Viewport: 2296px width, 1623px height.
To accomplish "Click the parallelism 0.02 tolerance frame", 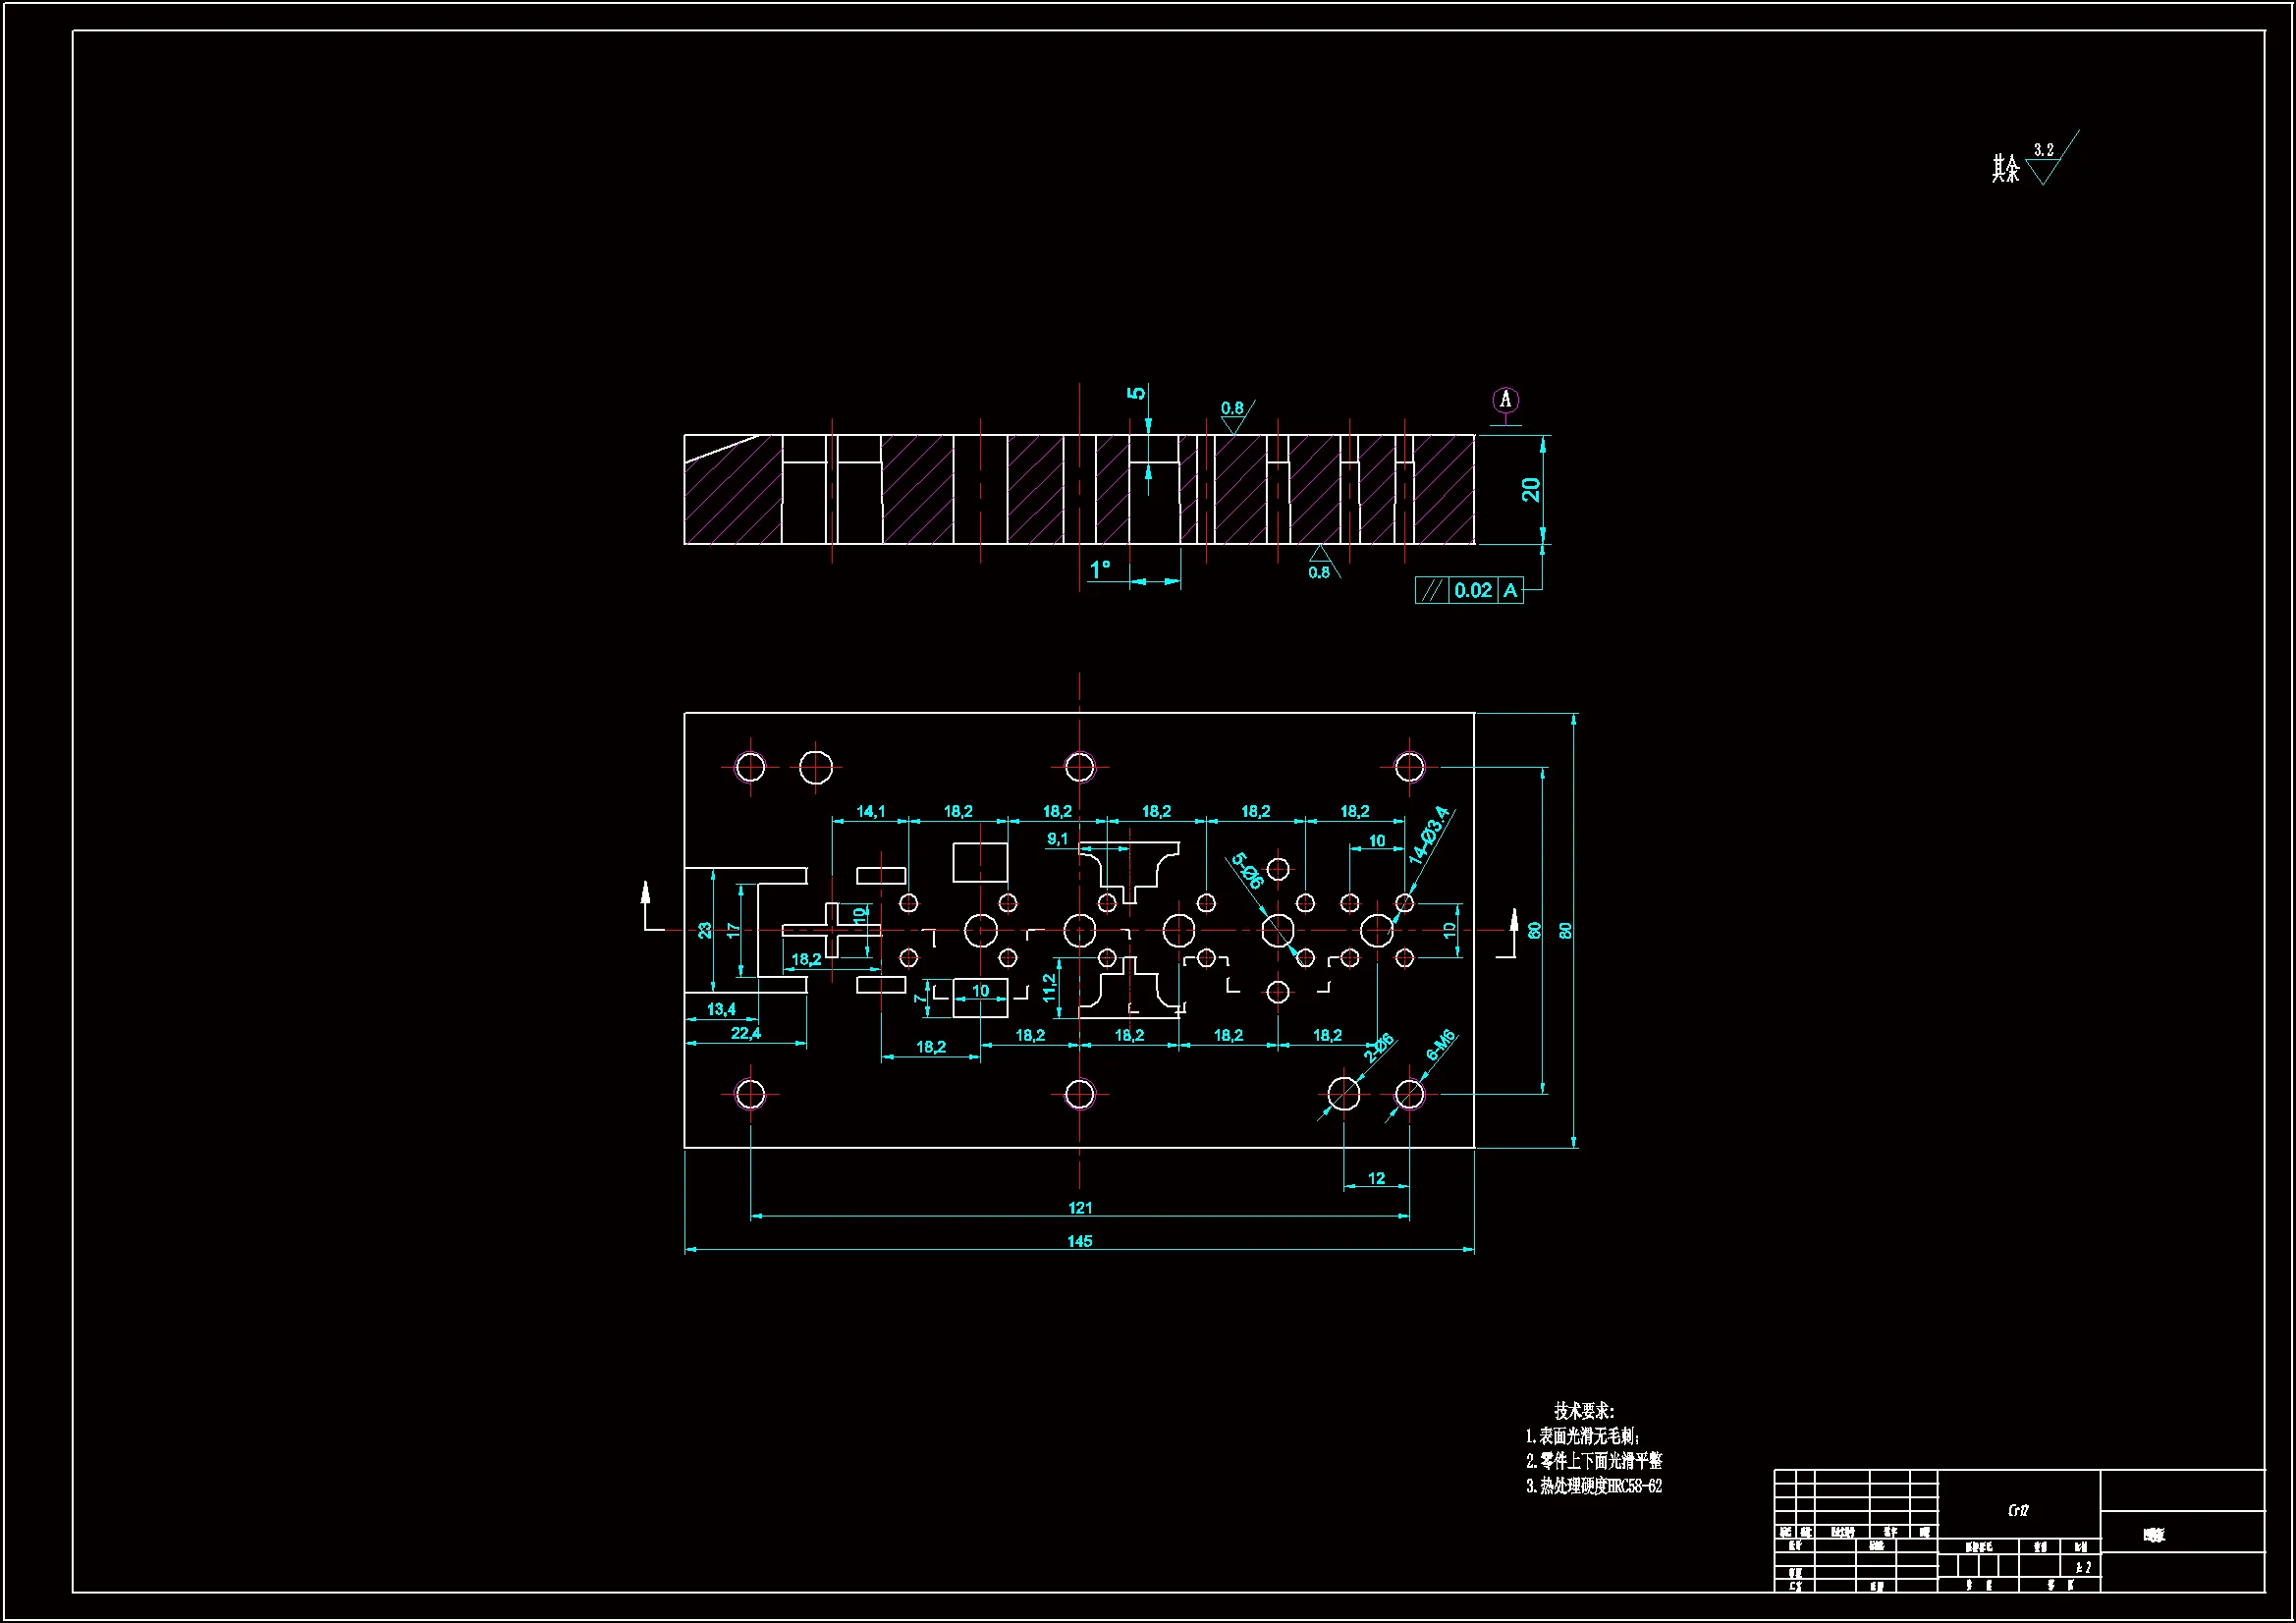I will click(x=1469, y=591).
